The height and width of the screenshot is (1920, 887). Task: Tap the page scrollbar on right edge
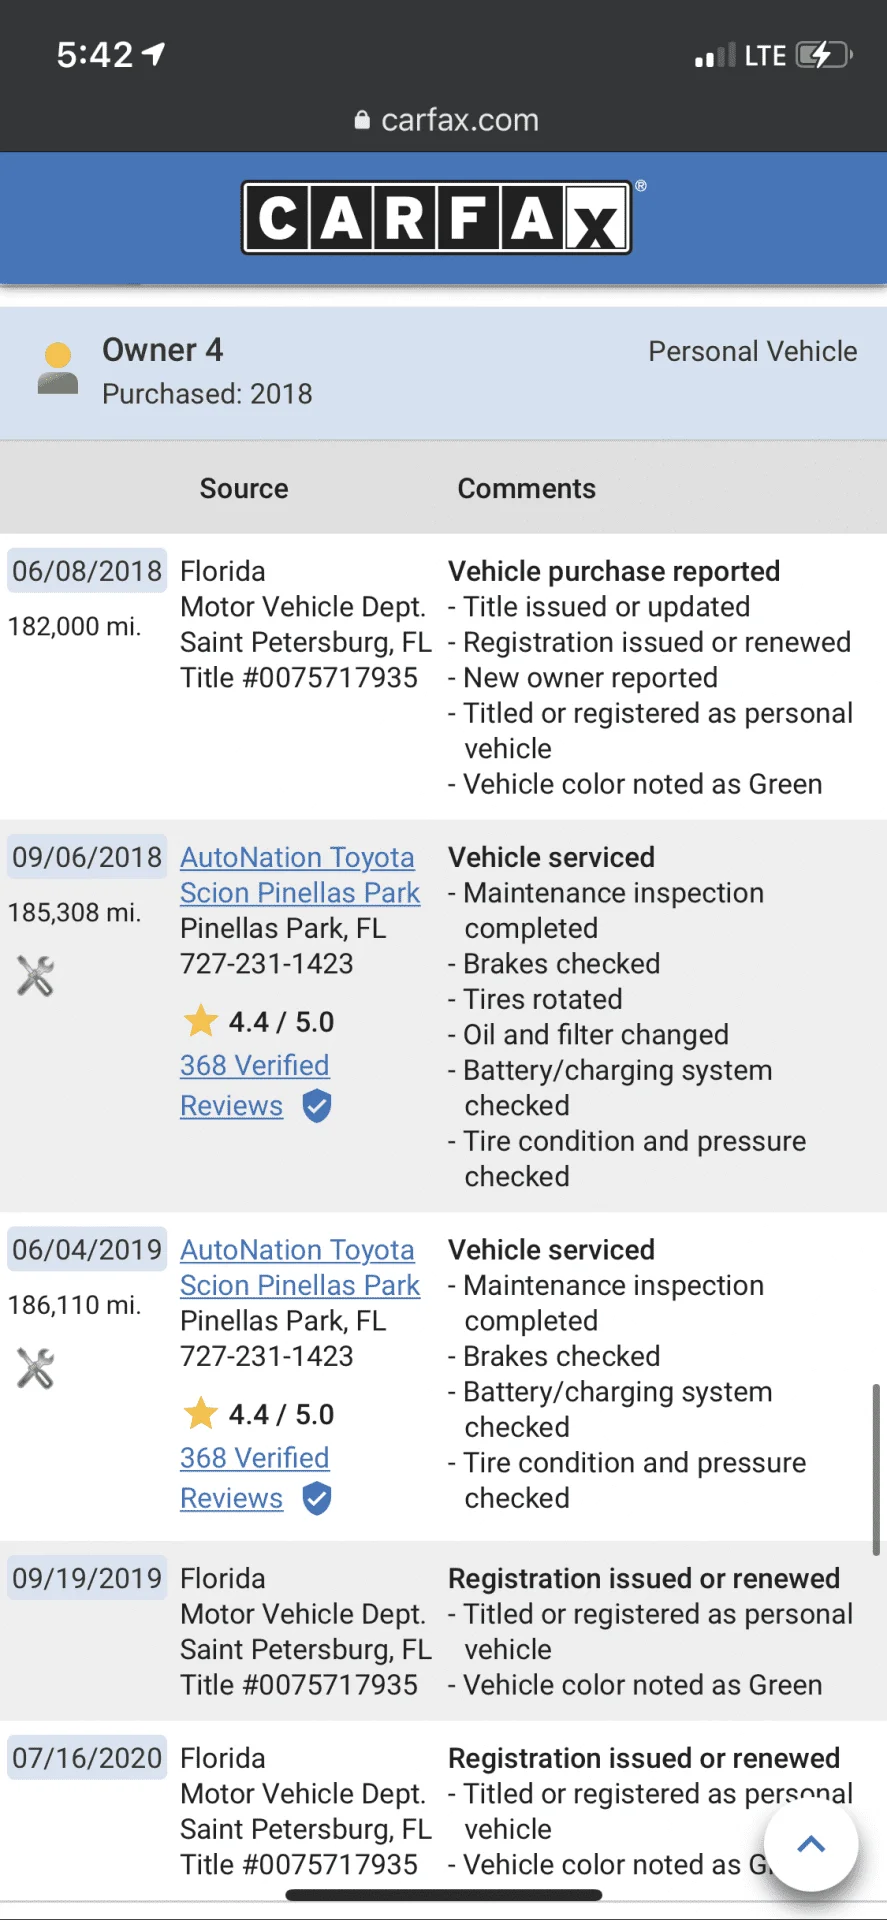click(x=876, y=1469)
